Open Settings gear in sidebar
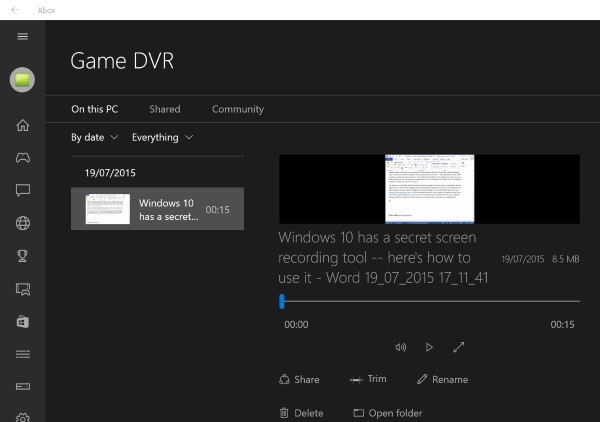This screenshot has height=422, width=600. [x=23, y=416]
